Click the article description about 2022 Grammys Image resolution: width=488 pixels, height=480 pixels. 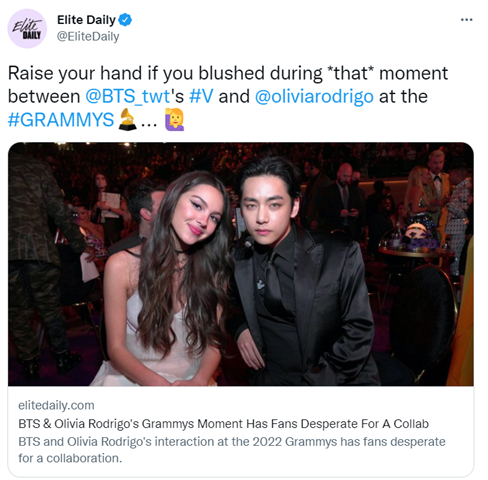[232, 450]
